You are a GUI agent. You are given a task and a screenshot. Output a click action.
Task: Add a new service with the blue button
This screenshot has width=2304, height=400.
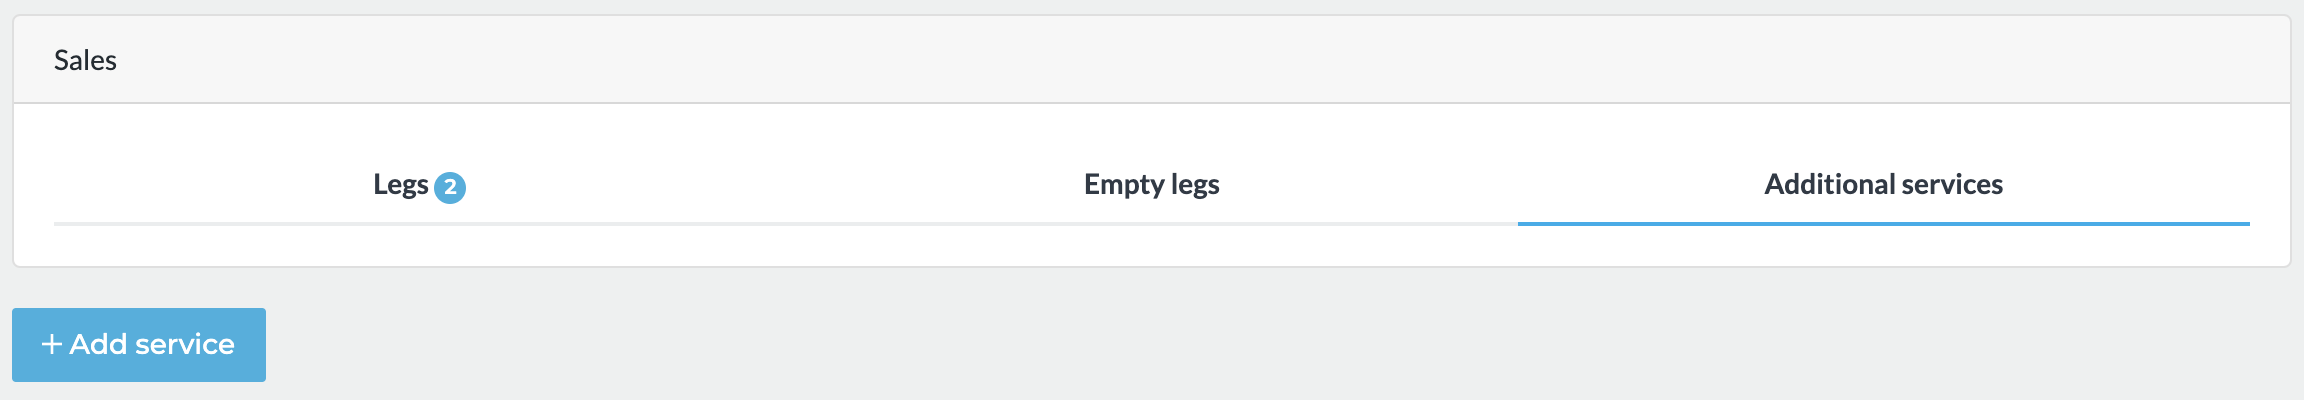click(x=139, y=345)
